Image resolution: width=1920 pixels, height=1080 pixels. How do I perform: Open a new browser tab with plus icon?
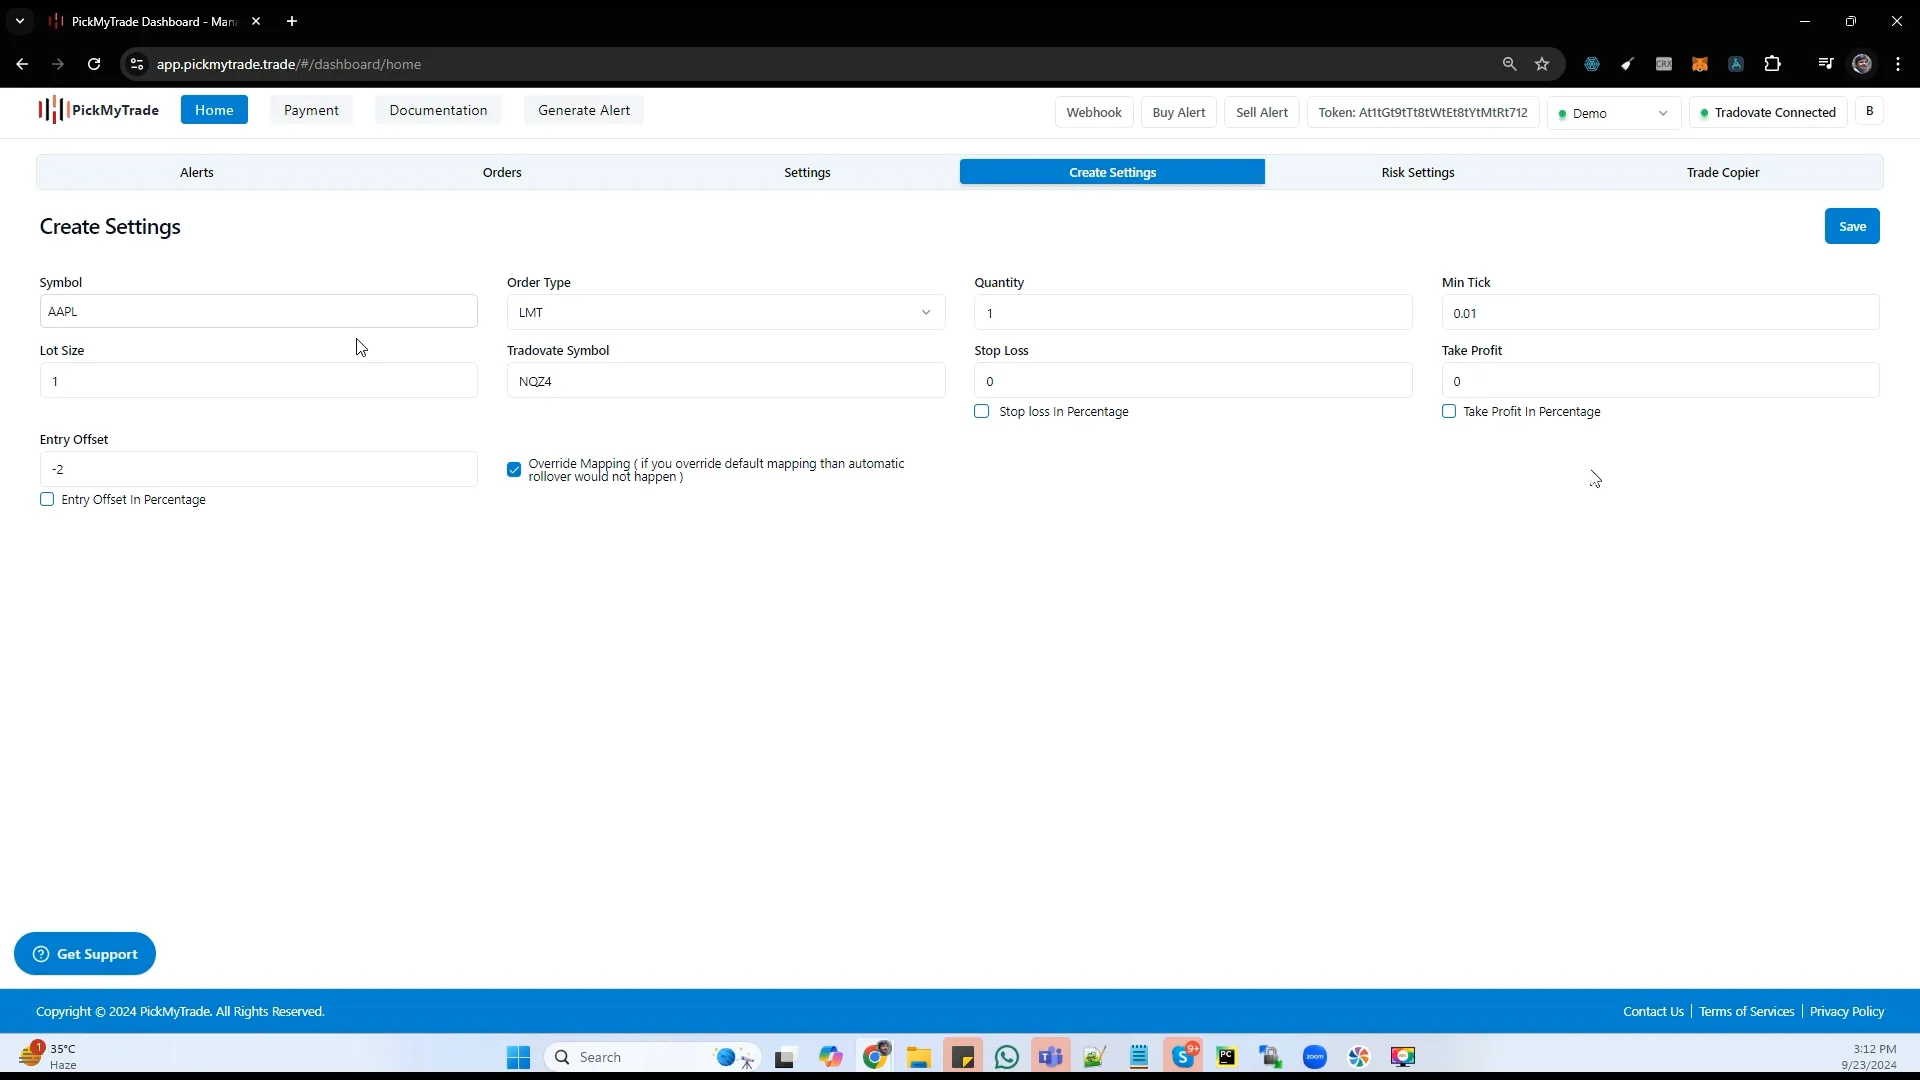pos(292,21)
